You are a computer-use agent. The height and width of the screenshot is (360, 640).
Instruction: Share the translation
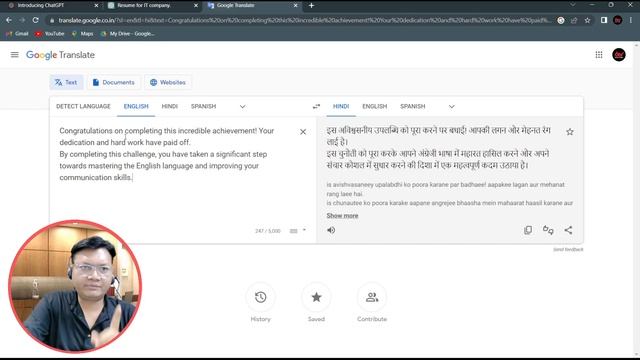click(568, 230)
